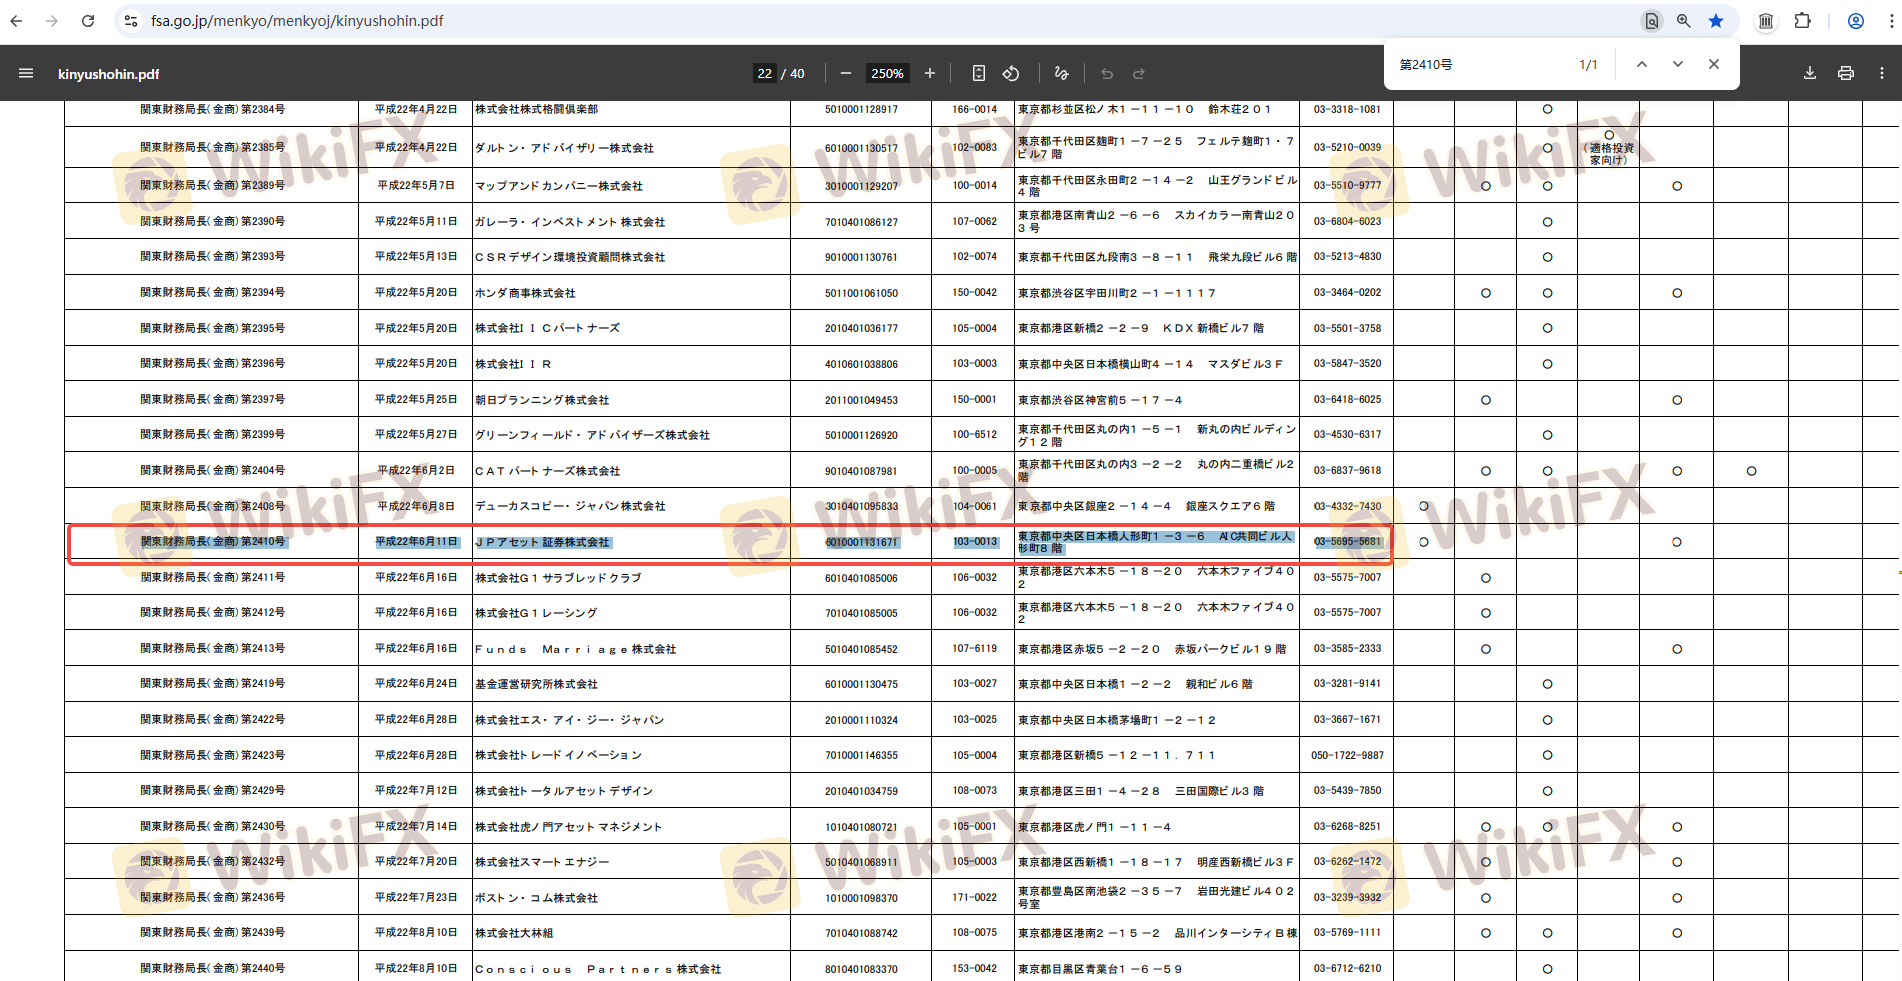Open the Chrome three-dot menu
Image resolution: width=1902 pixels, height=981 pixels.
click(x=1891, y=21)
